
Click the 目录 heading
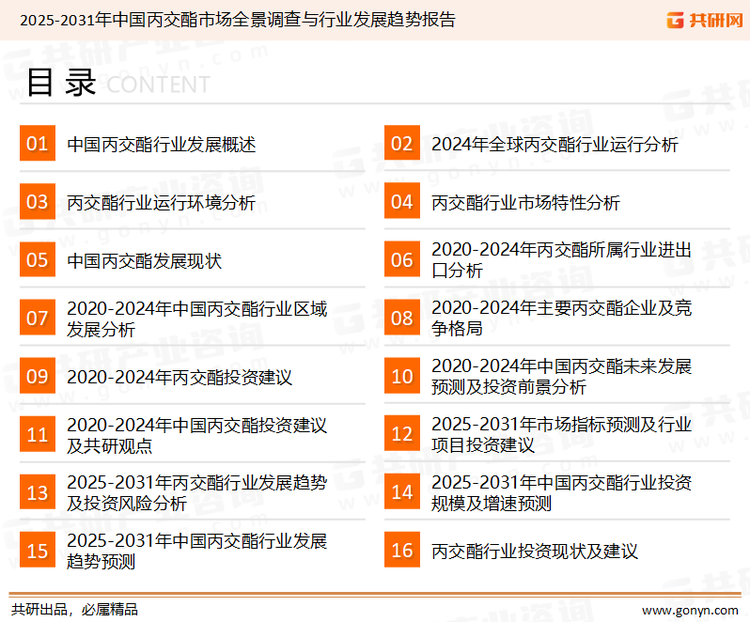61,83
